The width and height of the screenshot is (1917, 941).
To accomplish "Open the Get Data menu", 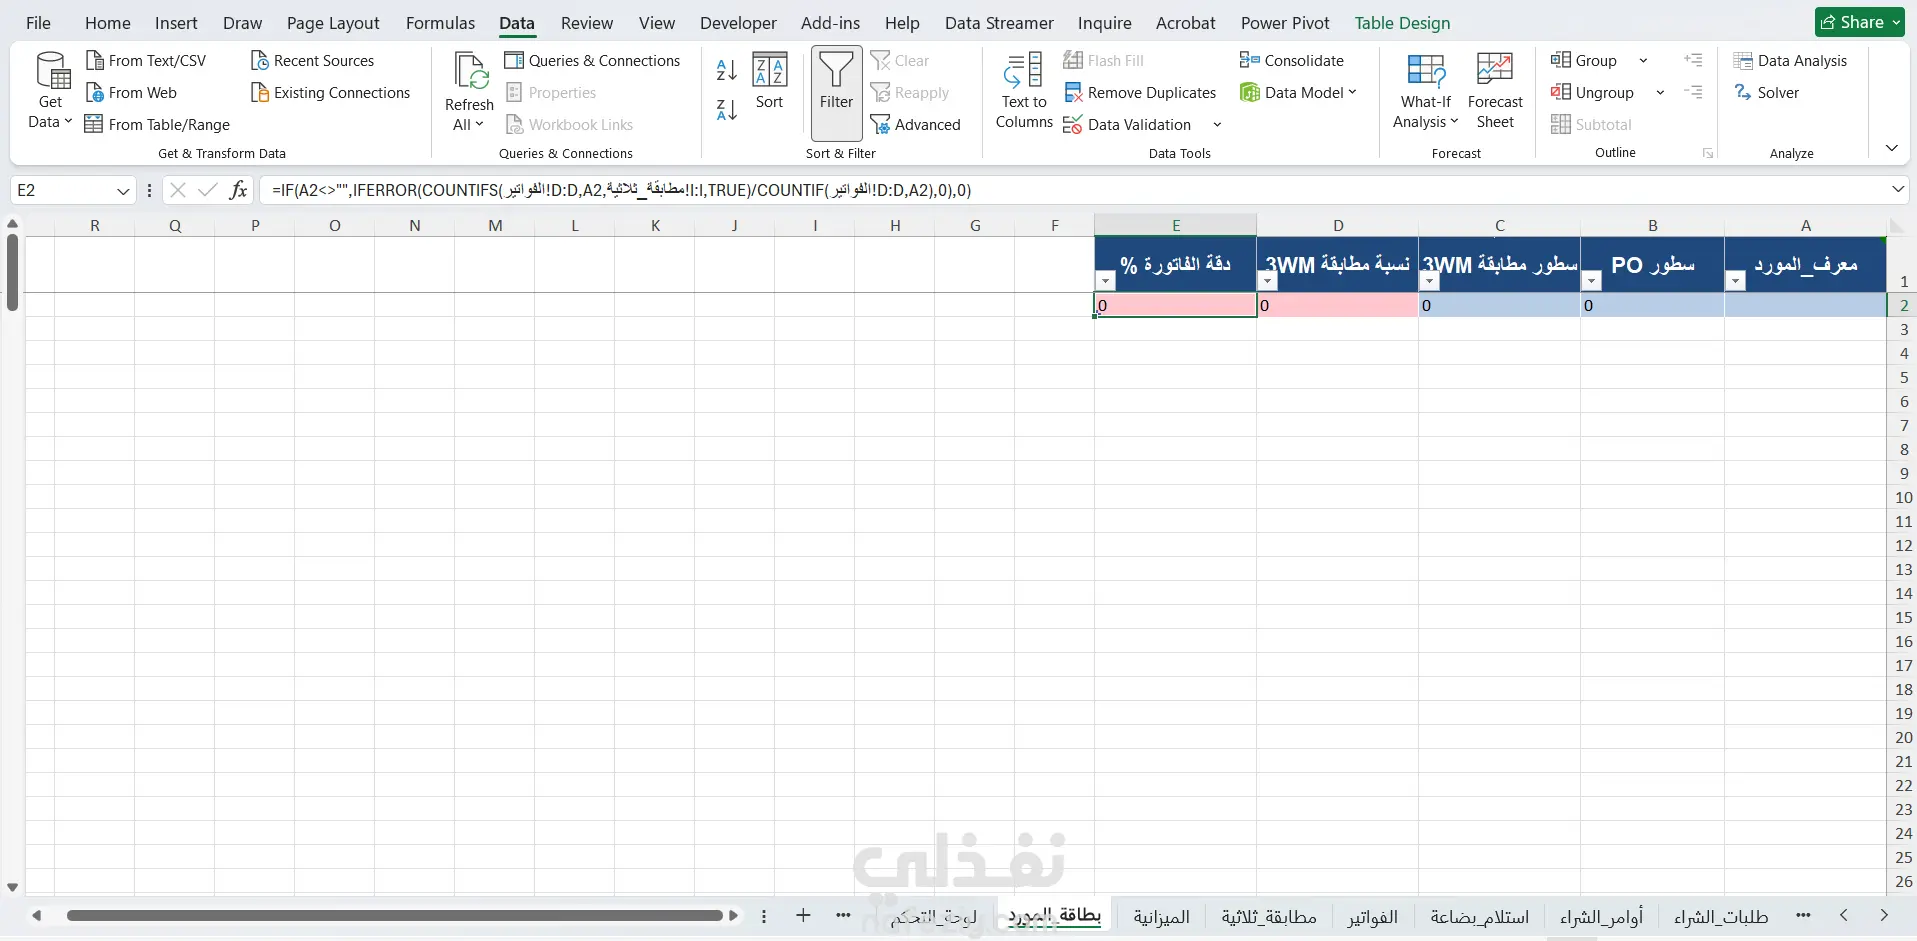I will (49, 90).
